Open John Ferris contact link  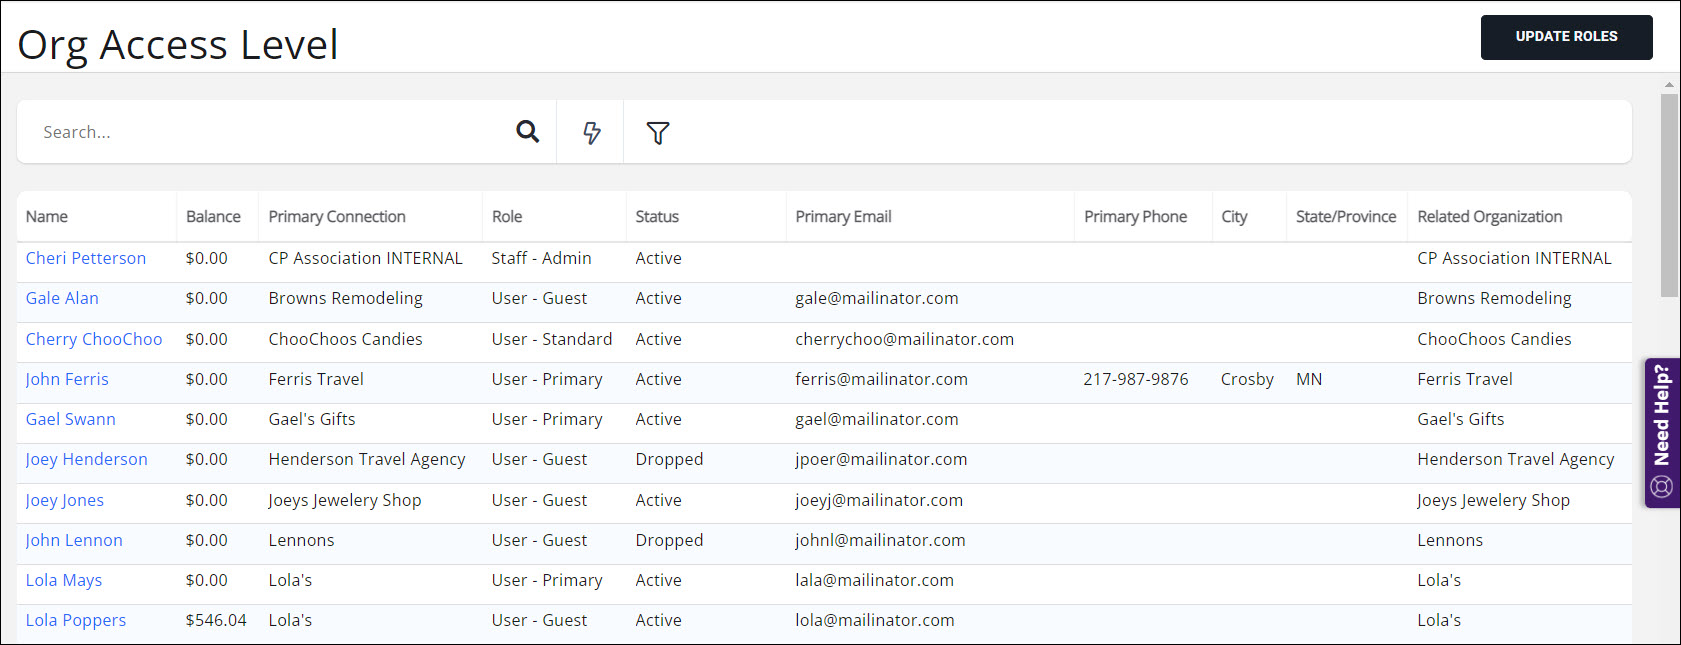67,379
